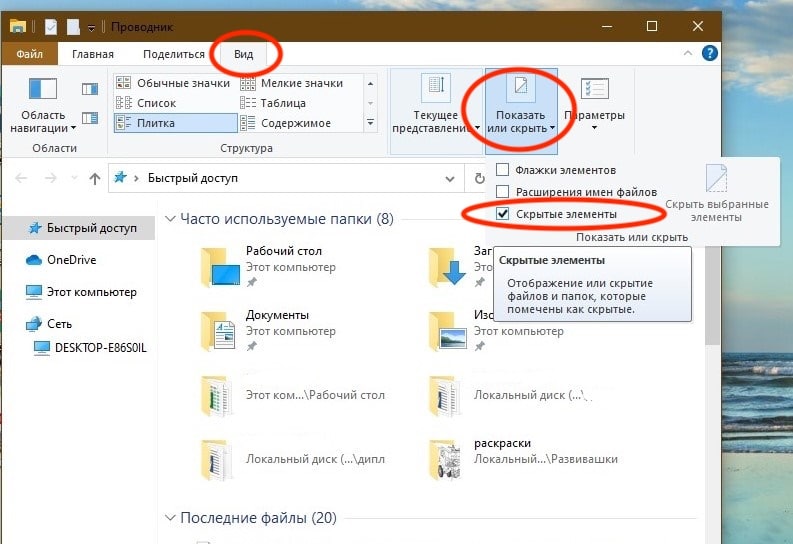Click the vertical scrollbar thumb

(712, 296)
